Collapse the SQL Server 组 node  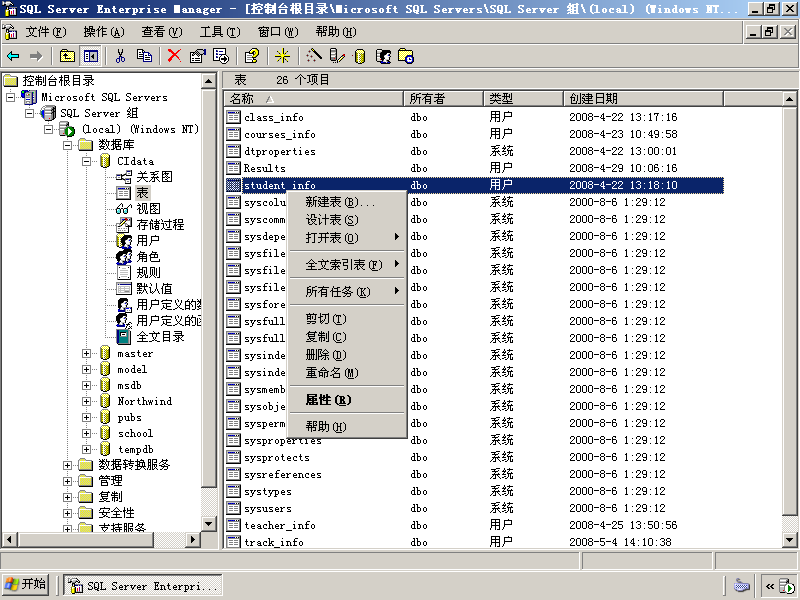point(30,113)
